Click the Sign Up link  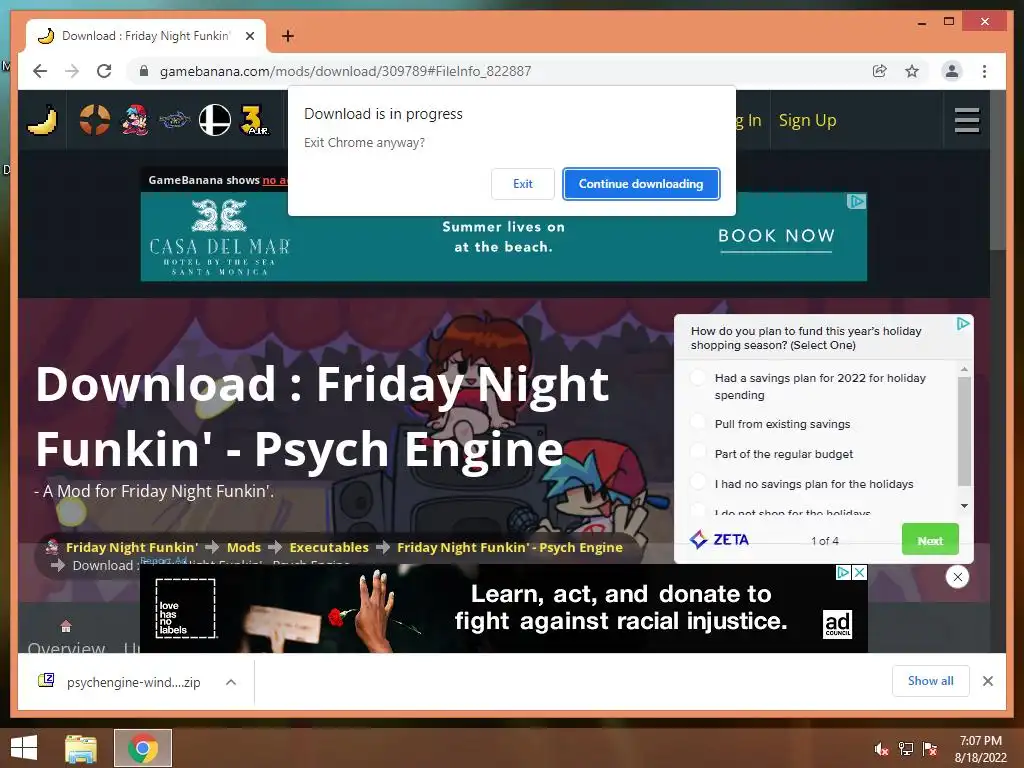[x=807, y=120]
